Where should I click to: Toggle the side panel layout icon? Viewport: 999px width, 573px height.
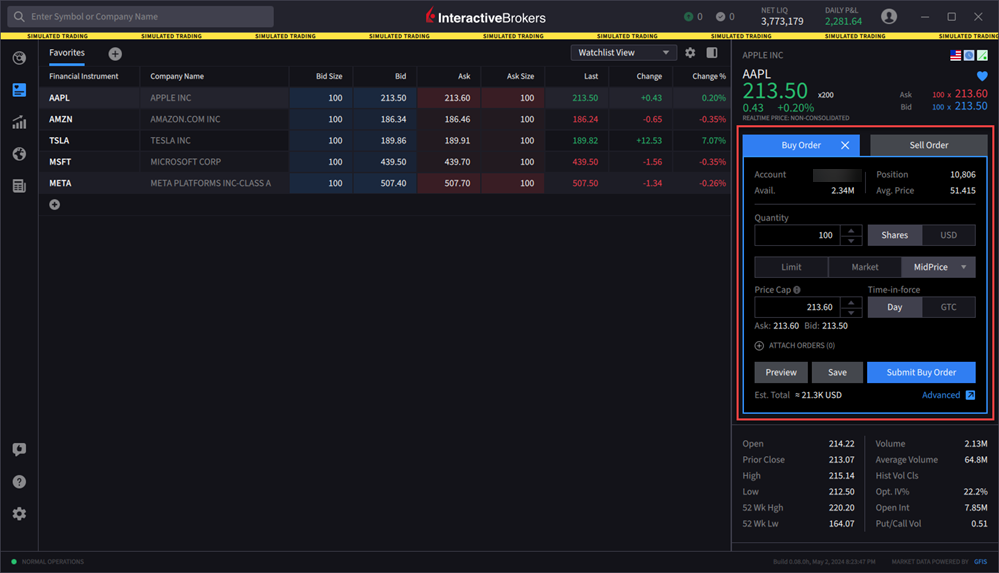click(712, 53)
